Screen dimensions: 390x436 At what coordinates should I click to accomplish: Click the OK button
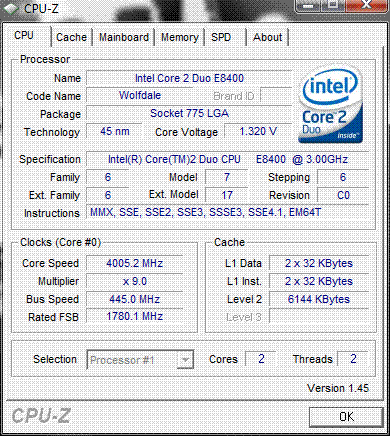click(346, 416)
